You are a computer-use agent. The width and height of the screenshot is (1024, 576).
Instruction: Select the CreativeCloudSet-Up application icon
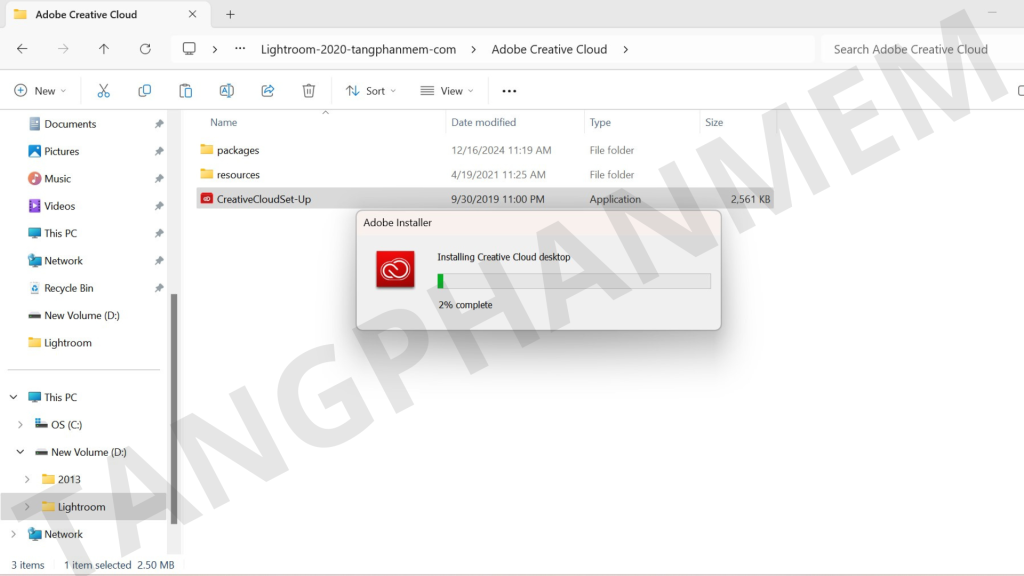click(206, 199)
